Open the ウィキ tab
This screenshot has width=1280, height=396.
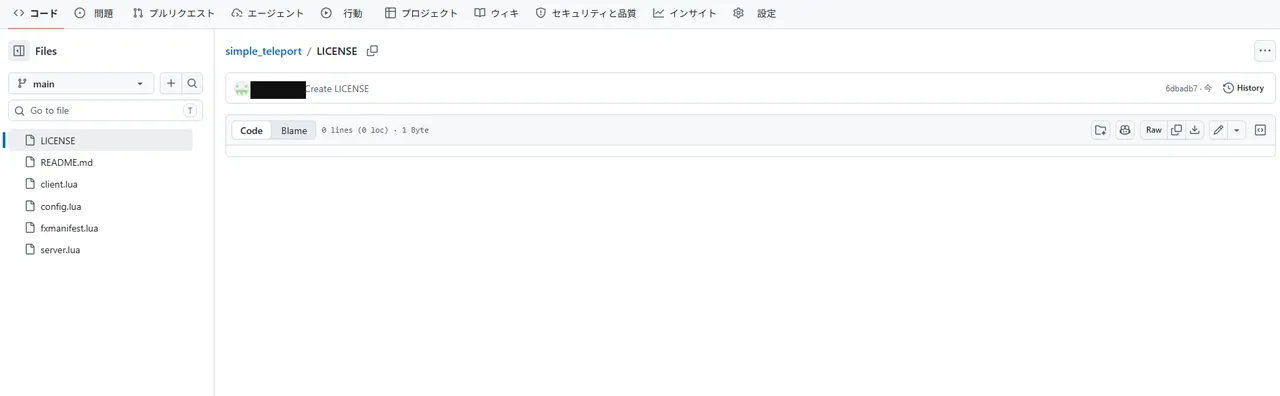click(497, 14)
